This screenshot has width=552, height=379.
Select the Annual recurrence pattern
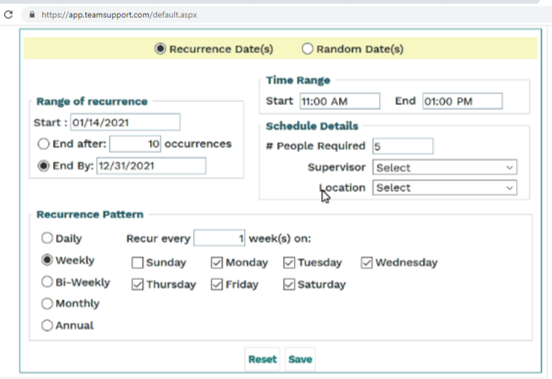coord(47,325)
